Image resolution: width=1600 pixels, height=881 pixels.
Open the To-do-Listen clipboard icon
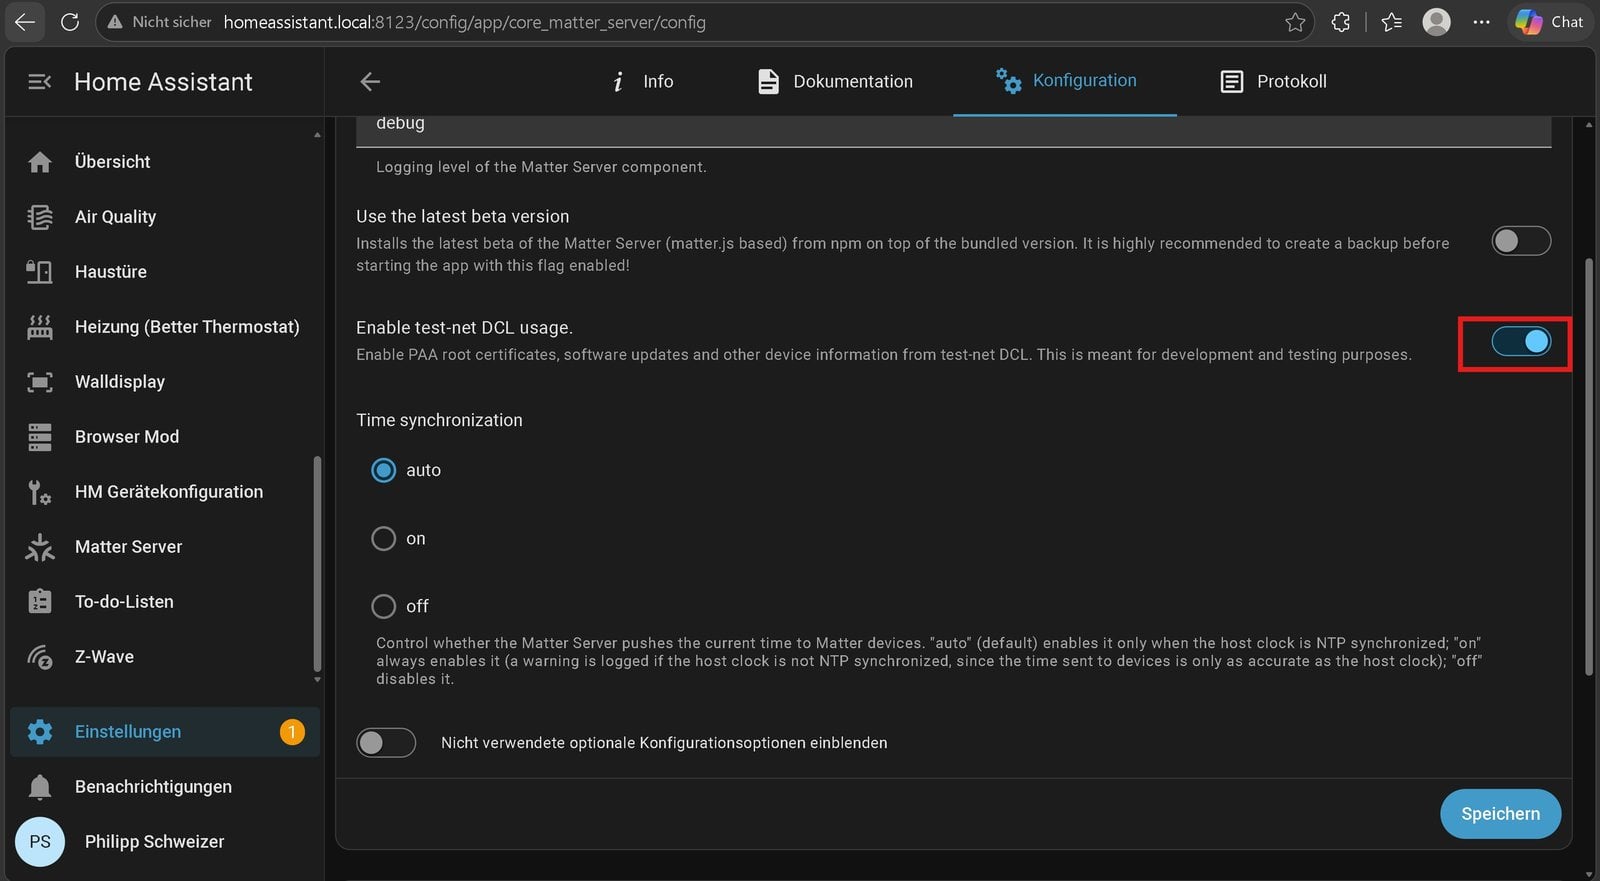click(40, 601)
